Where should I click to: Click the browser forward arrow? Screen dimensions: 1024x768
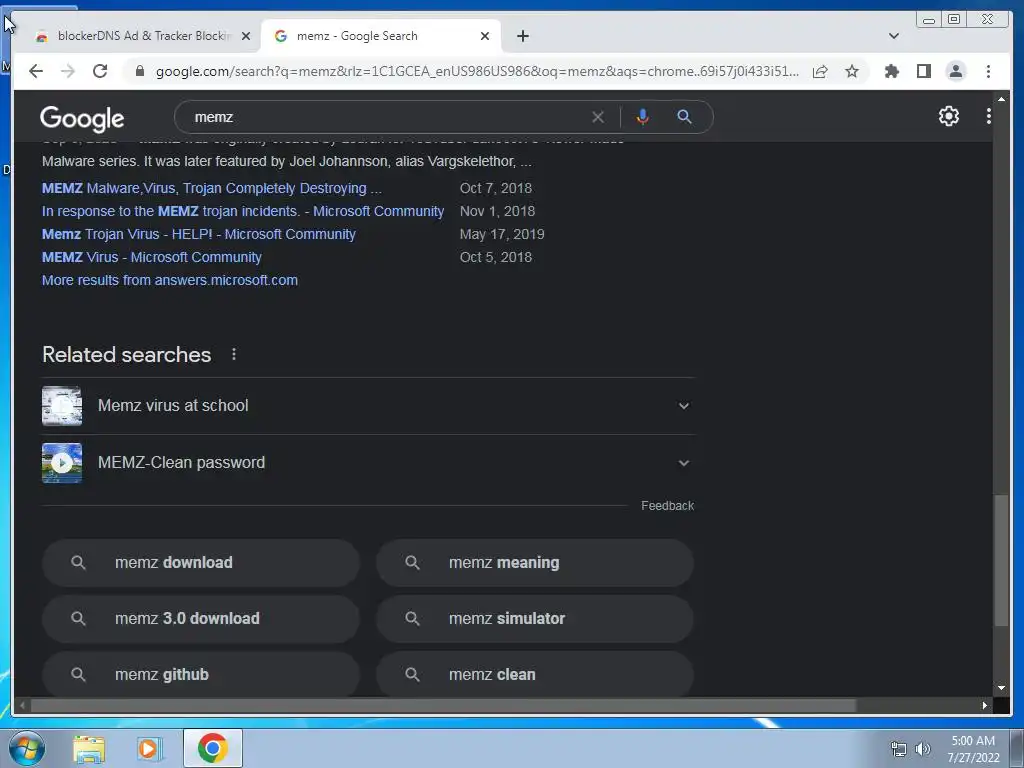tap(68, 71)
